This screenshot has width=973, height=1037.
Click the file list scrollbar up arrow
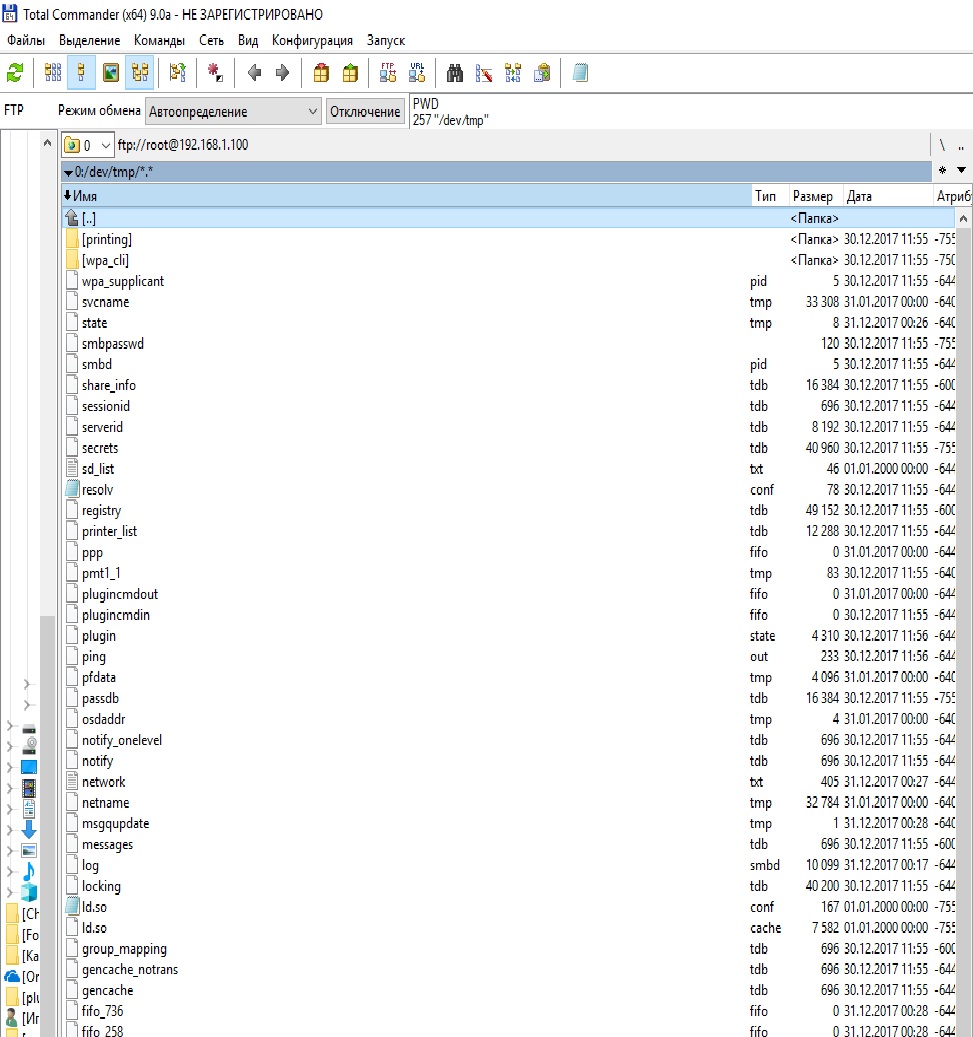(x=963, y=218)
